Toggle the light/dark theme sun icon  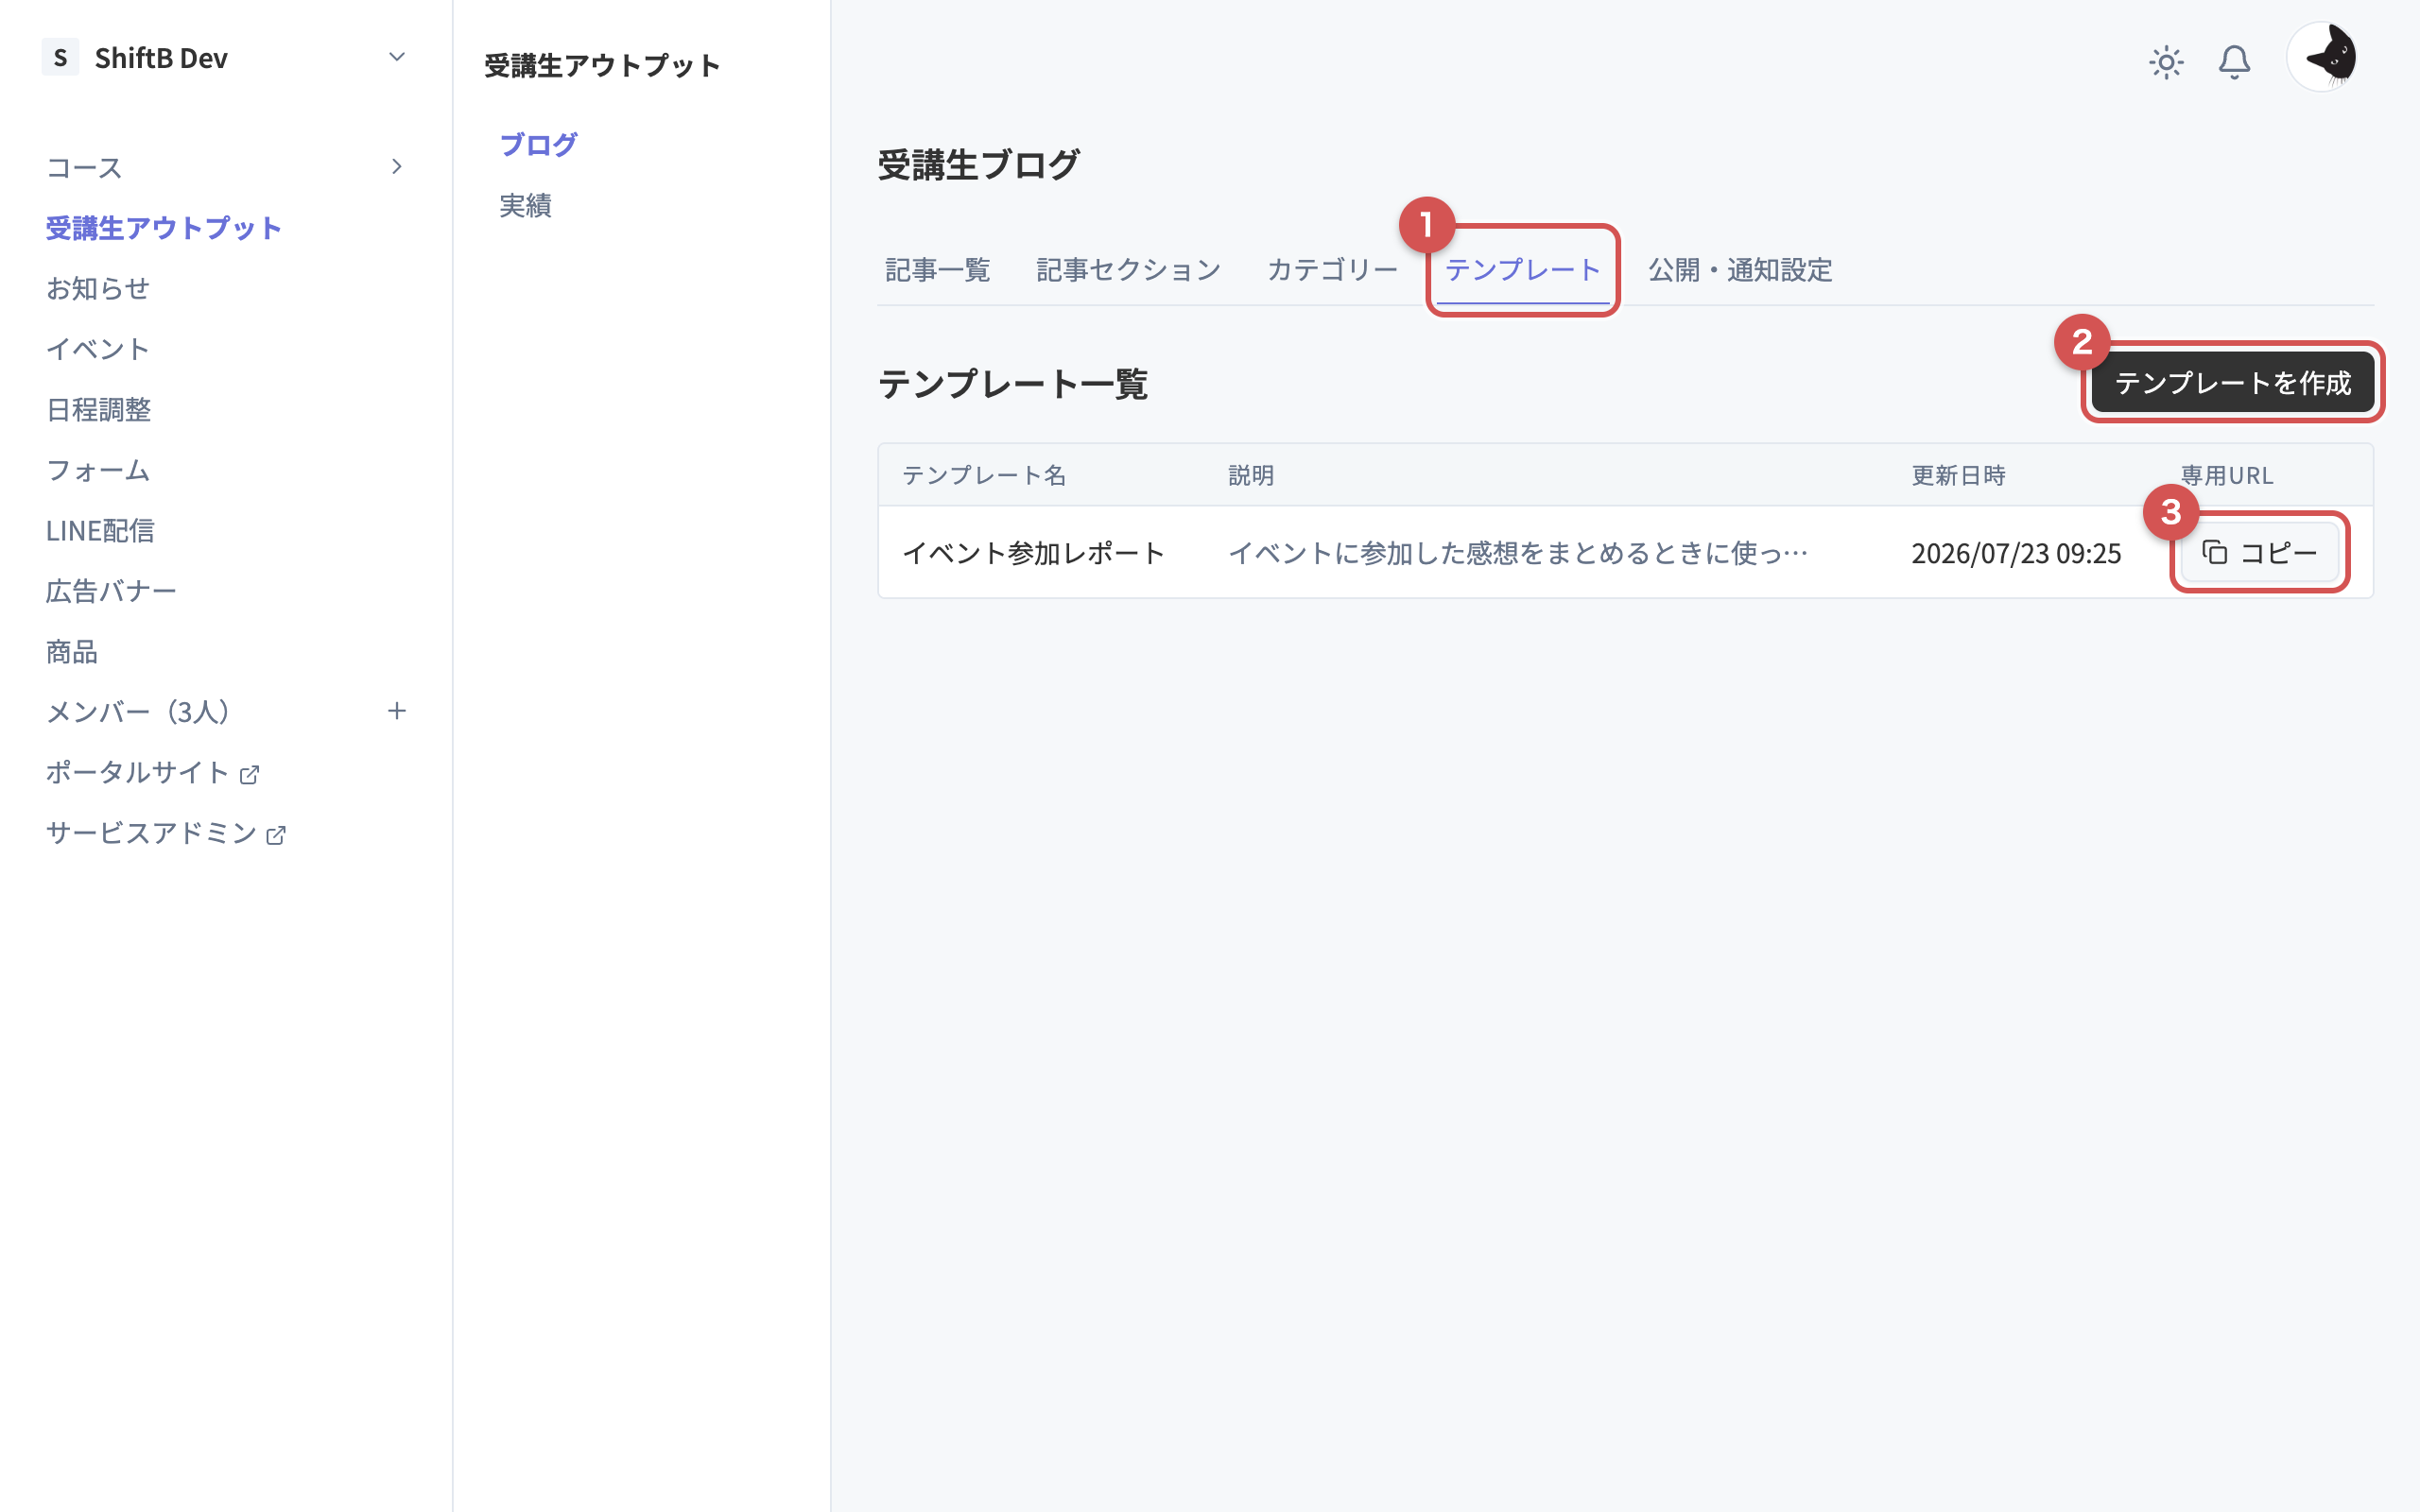(x=2166, y=62)
